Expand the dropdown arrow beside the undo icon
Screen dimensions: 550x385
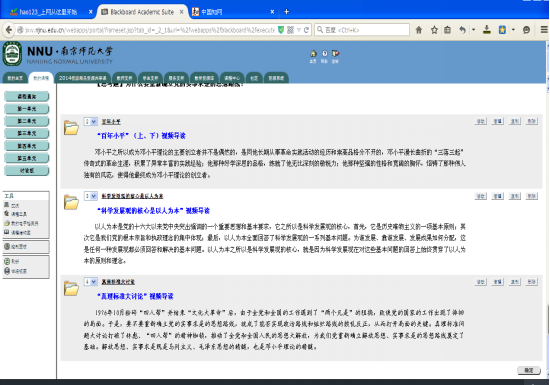pos(473,30)
